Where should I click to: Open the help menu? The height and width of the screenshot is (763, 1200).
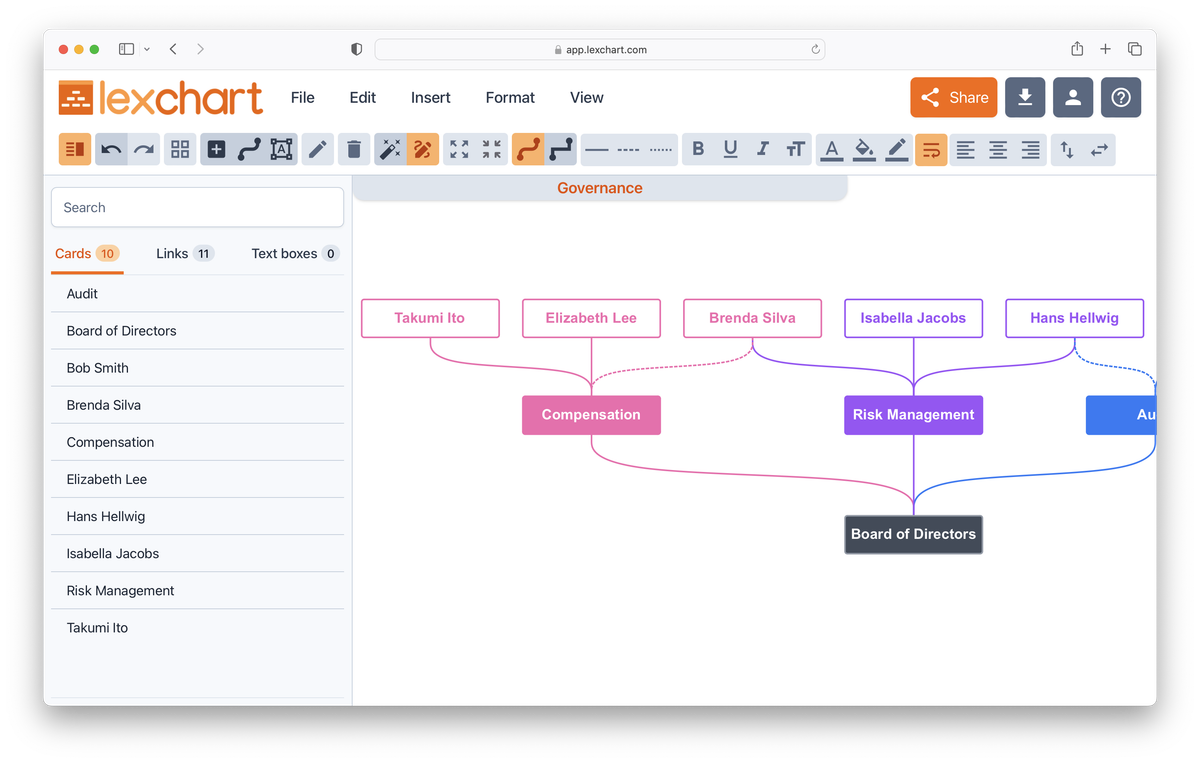1121,97
